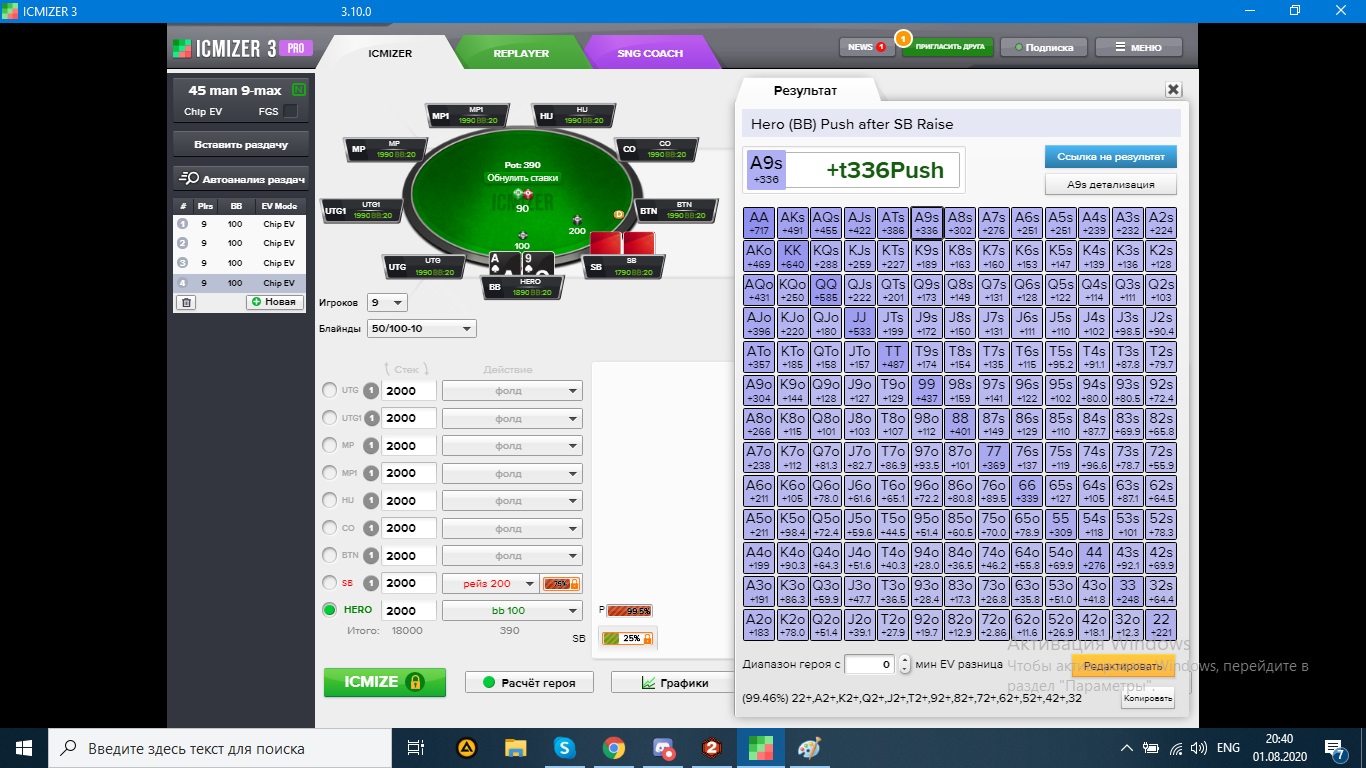Click the SB position number badge
Image resolution: width=1366 pixels, height=768 pixels.
click(x=371, y=583)
